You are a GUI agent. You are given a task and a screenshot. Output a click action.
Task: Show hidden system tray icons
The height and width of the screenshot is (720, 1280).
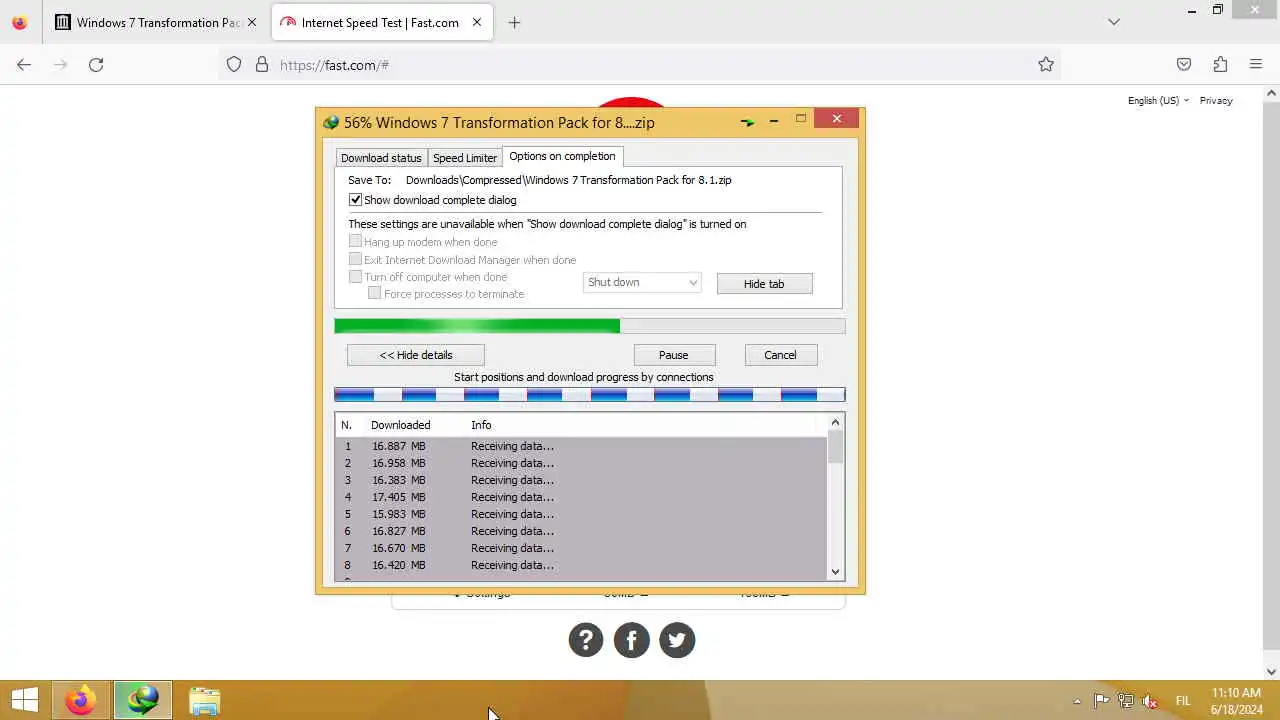(x=1077, y=701)
